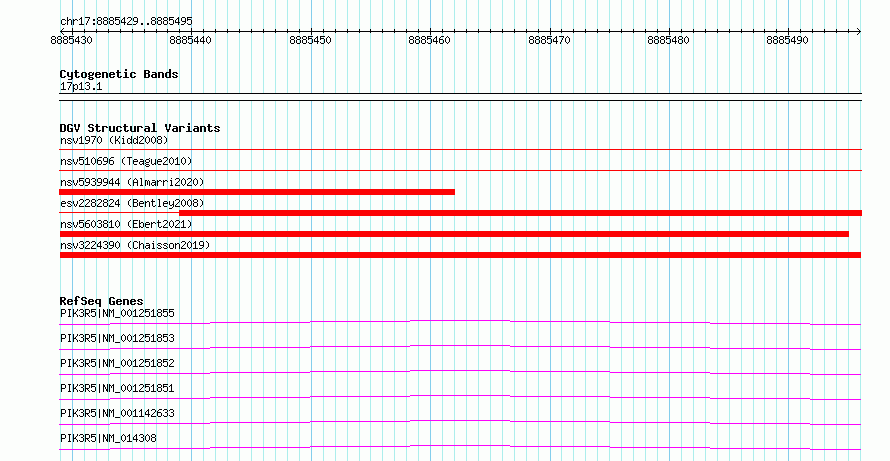The width and height of the screenshot is (890, 461).
Task: Click ruler position 8885470
Action: click(x=549, y=40)
